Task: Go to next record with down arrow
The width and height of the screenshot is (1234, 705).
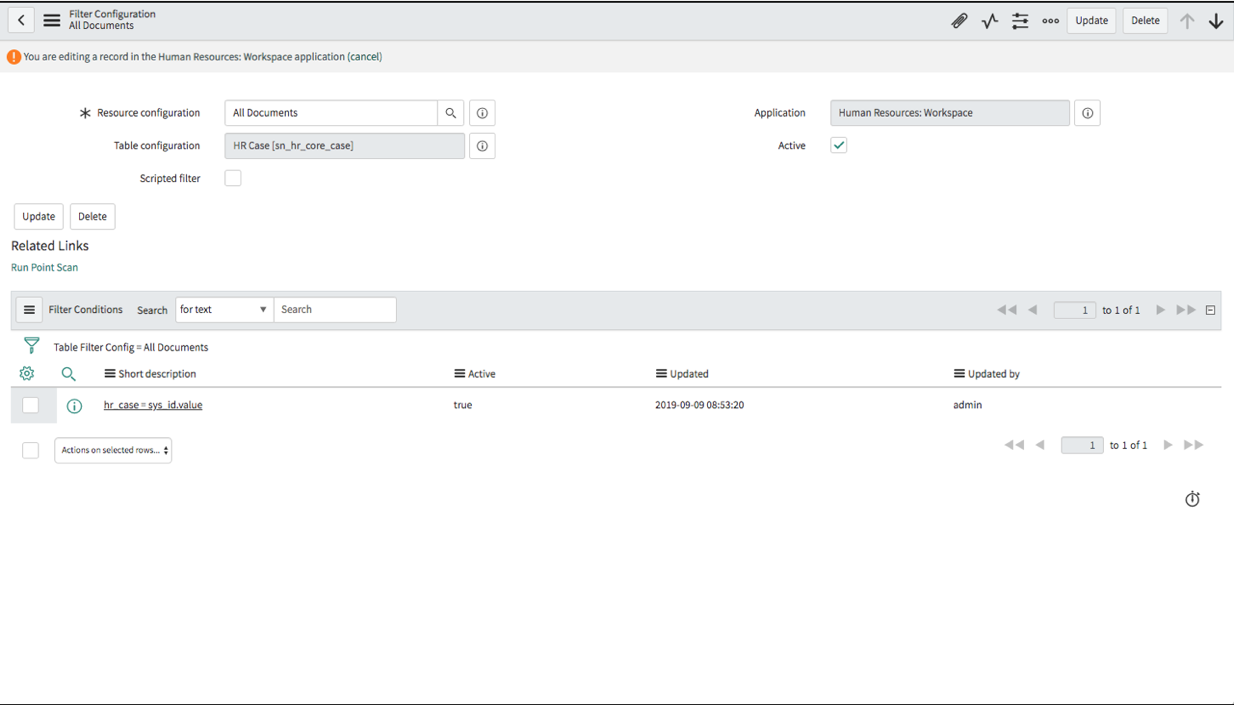Action: click(x=1216, y=20)
